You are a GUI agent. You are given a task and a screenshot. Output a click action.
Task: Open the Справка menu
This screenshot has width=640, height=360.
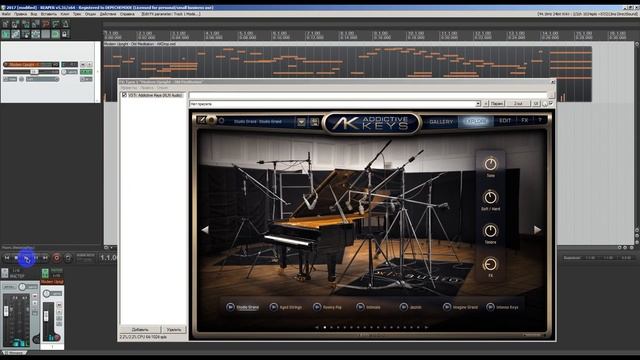(x=127, y=14)
